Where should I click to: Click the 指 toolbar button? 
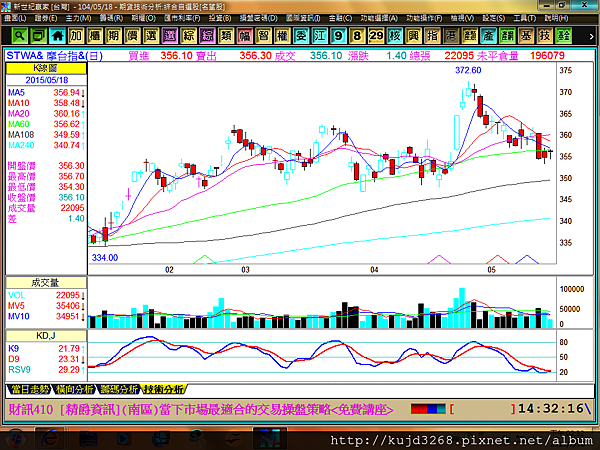pos(432,36)
